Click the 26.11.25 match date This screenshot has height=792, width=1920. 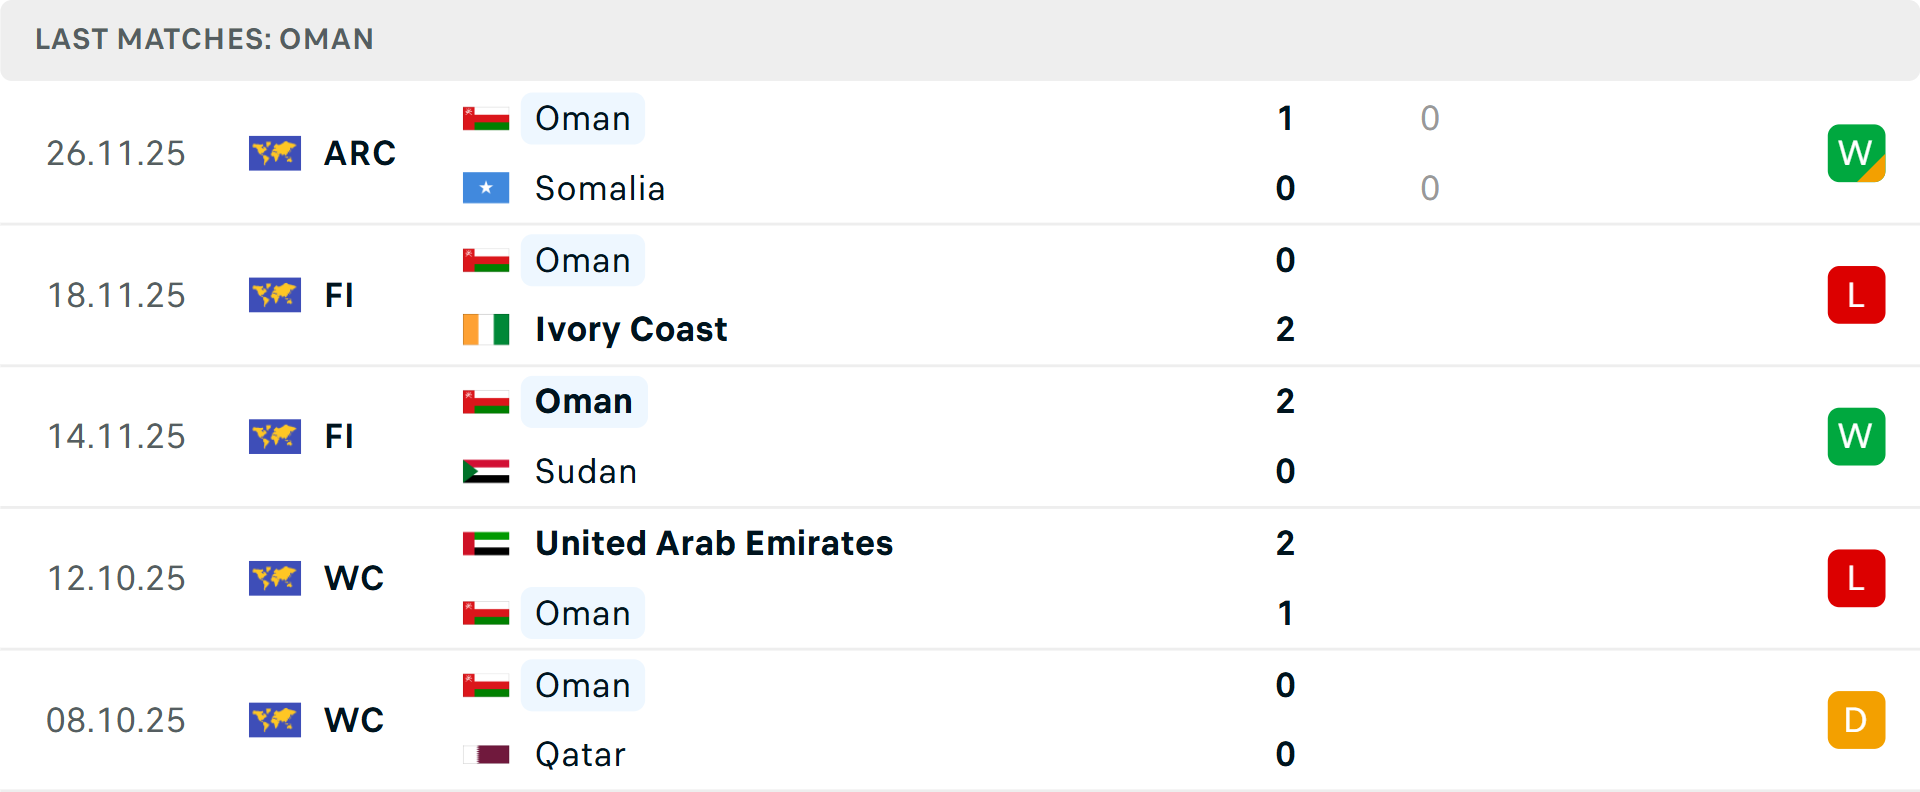click(x=116, y=153)
